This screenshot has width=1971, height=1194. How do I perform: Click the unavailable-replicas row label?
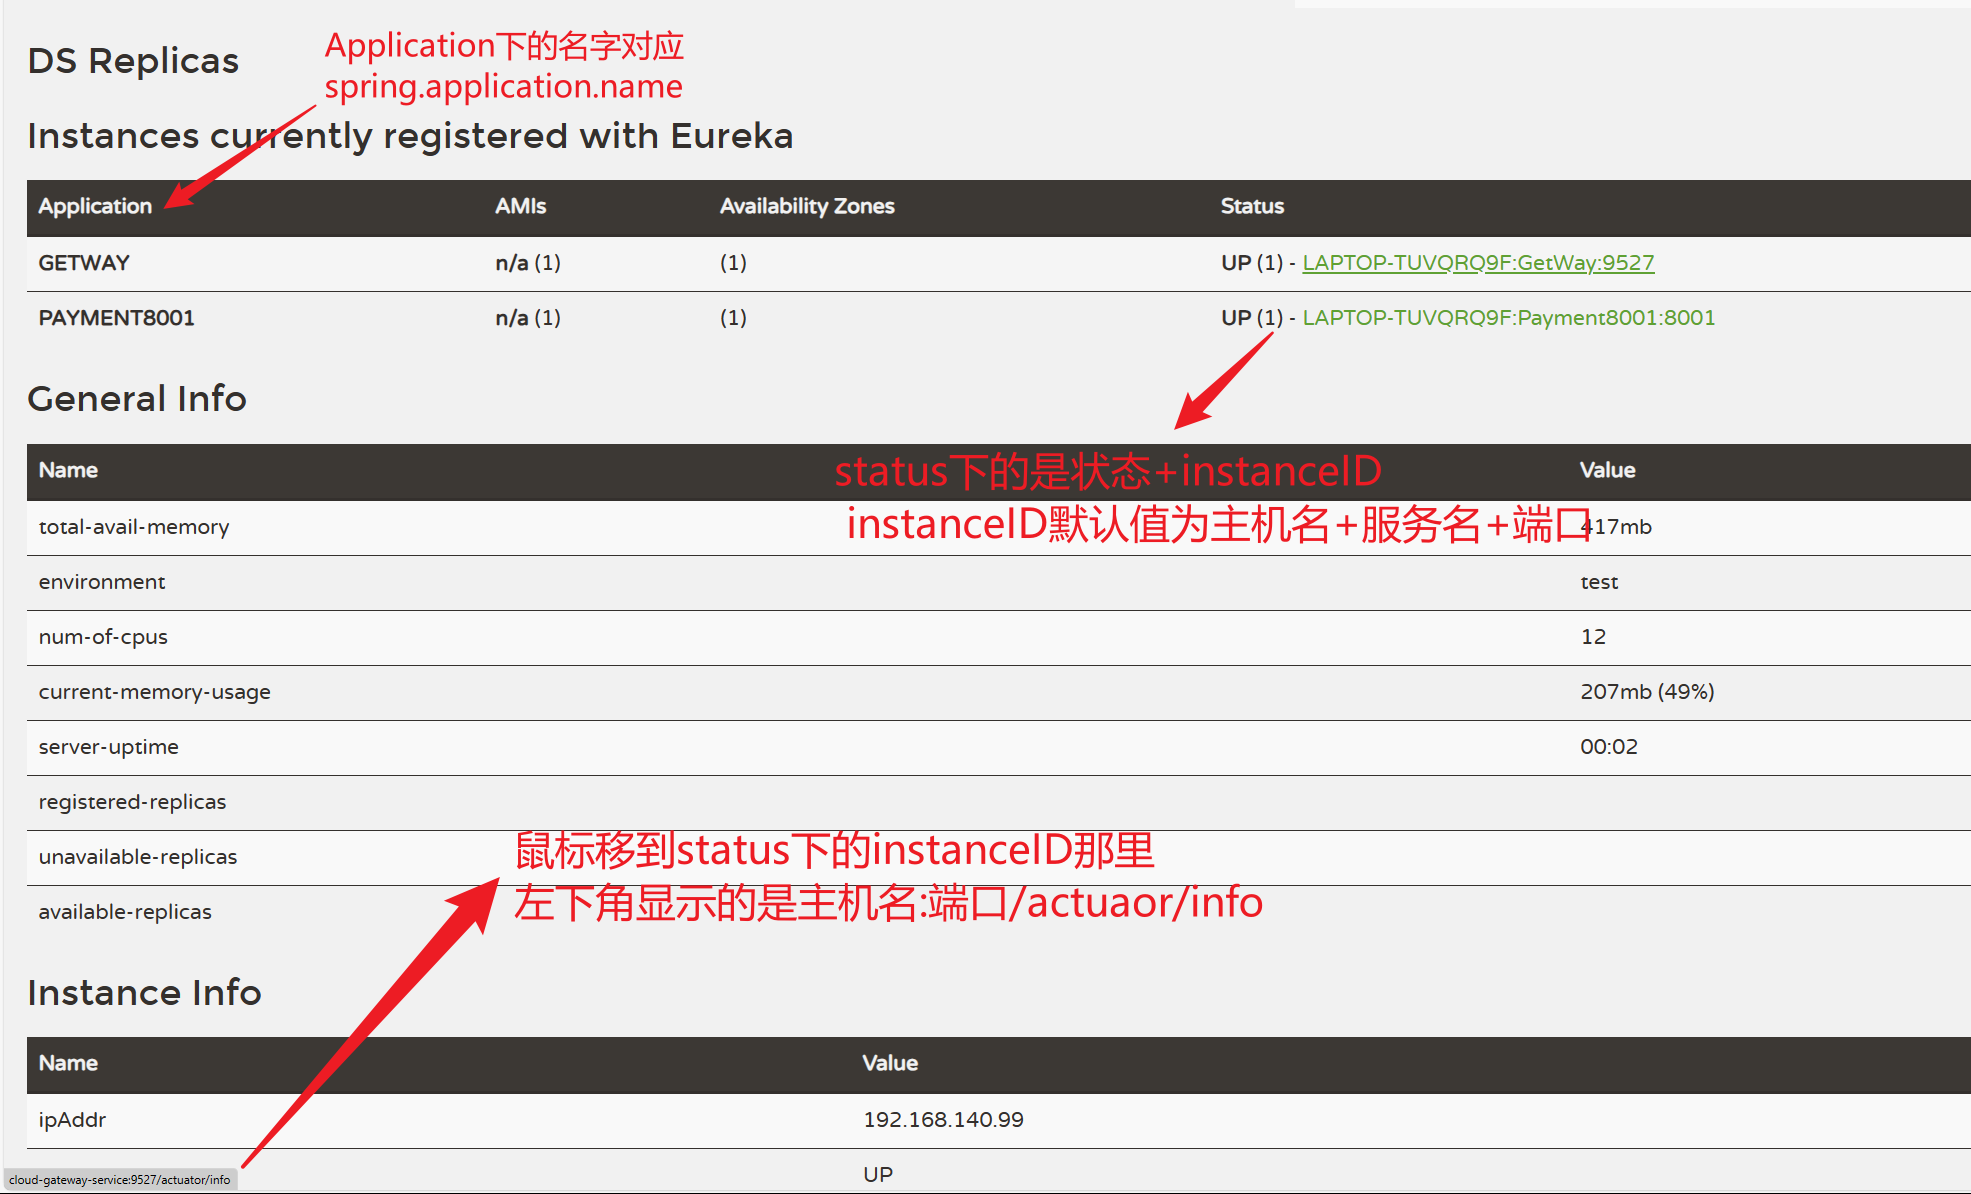point(138,857)
